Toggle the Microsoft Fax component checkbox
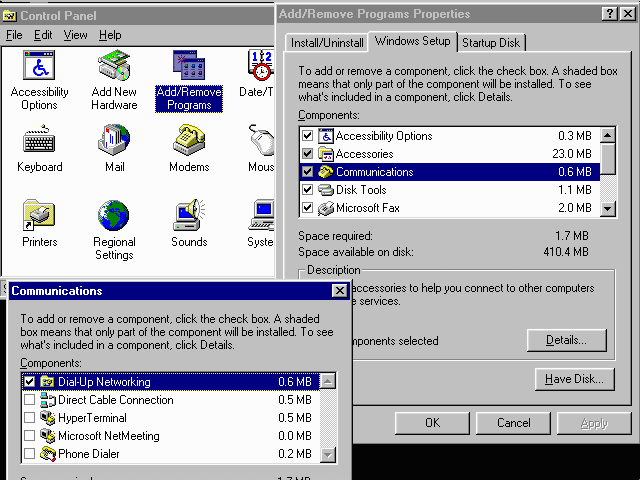Screen dimensions: 640x480 (307, 208)
